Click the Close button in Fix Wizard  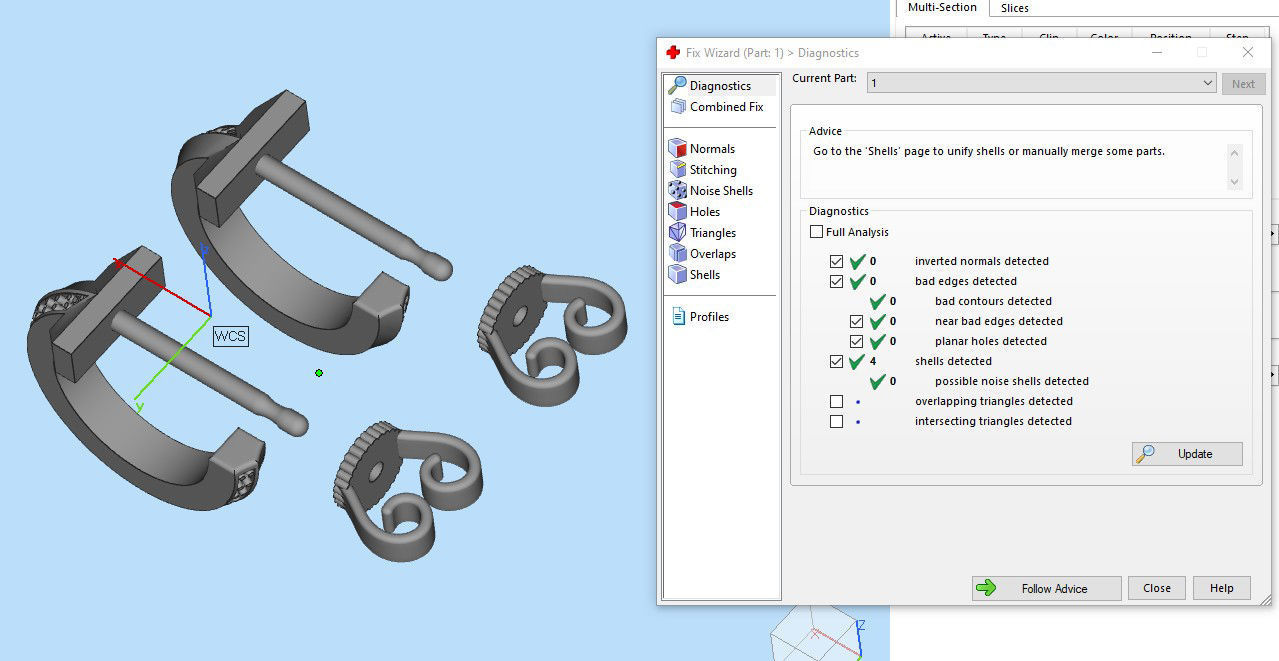point(1157,588)
